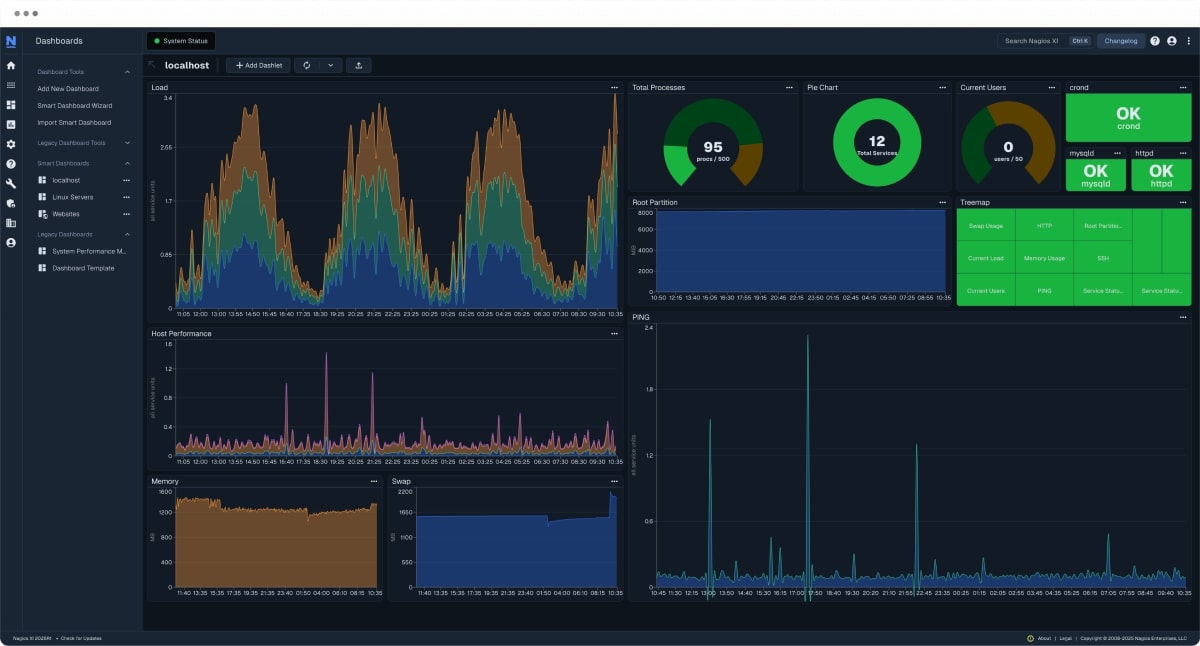Open the Websites dashboard options menu
The height and width of the screenshot is (646, 1200).
(127, 213)
